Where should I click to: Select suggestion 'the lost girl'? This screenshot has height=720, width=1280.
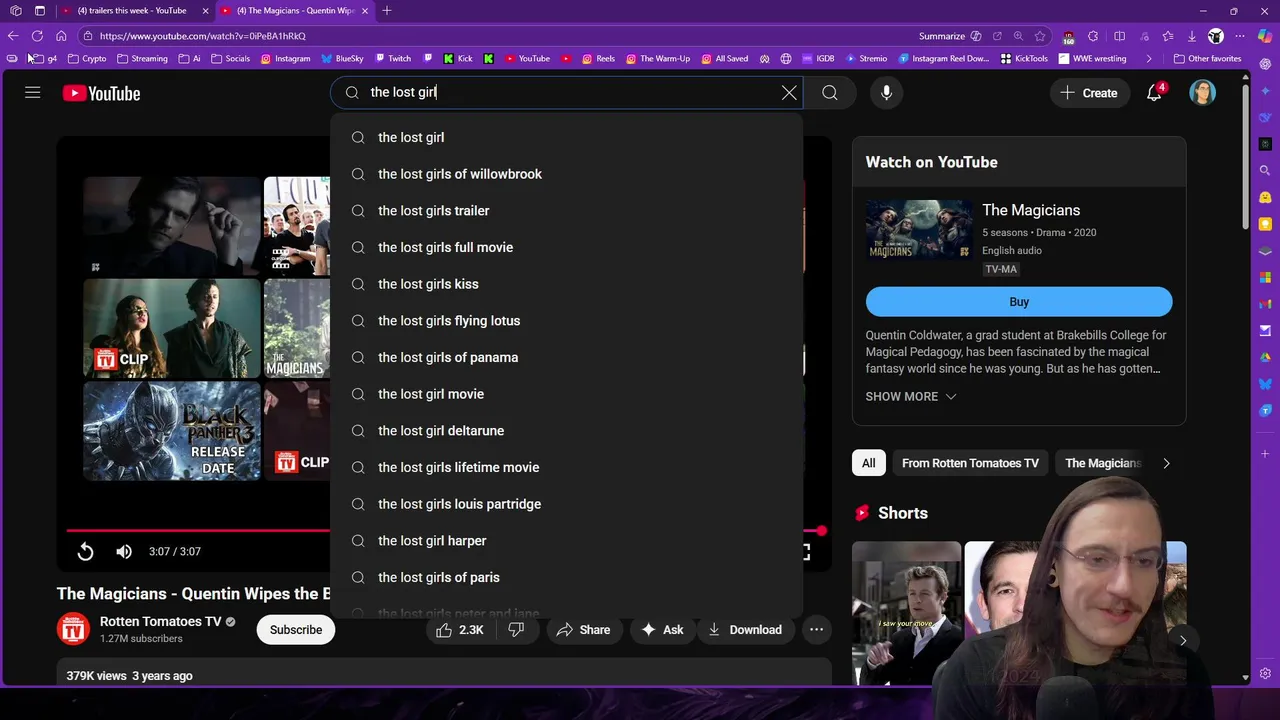[x=566, y=137]
